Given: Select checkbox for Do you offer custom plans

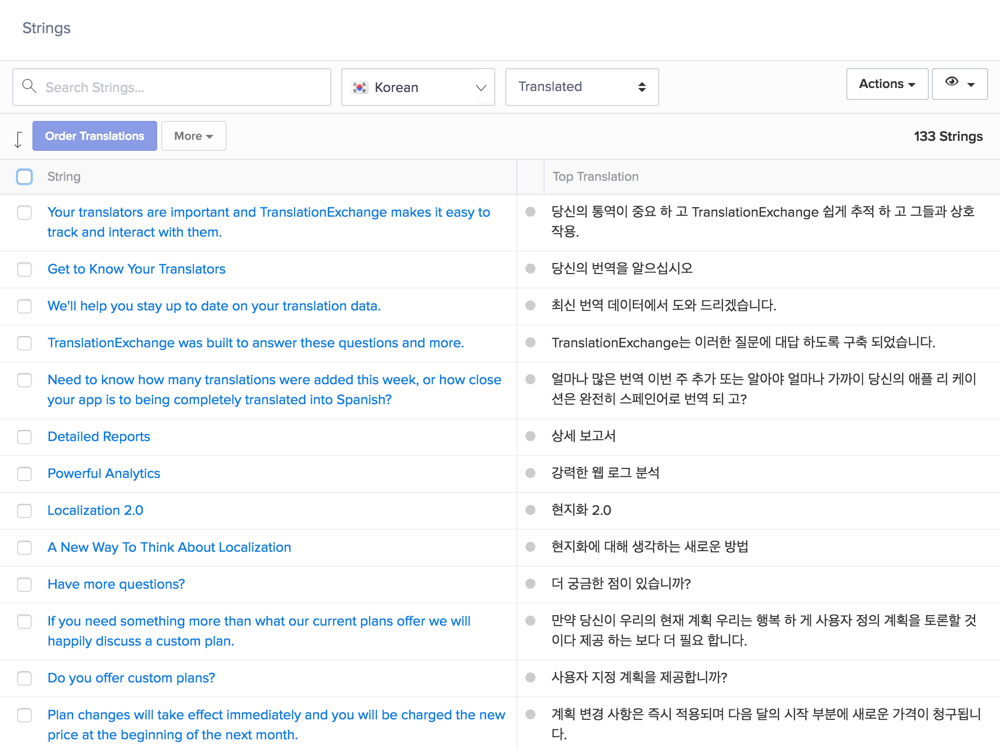Looking at the screenshot, I should click(24, 678).
